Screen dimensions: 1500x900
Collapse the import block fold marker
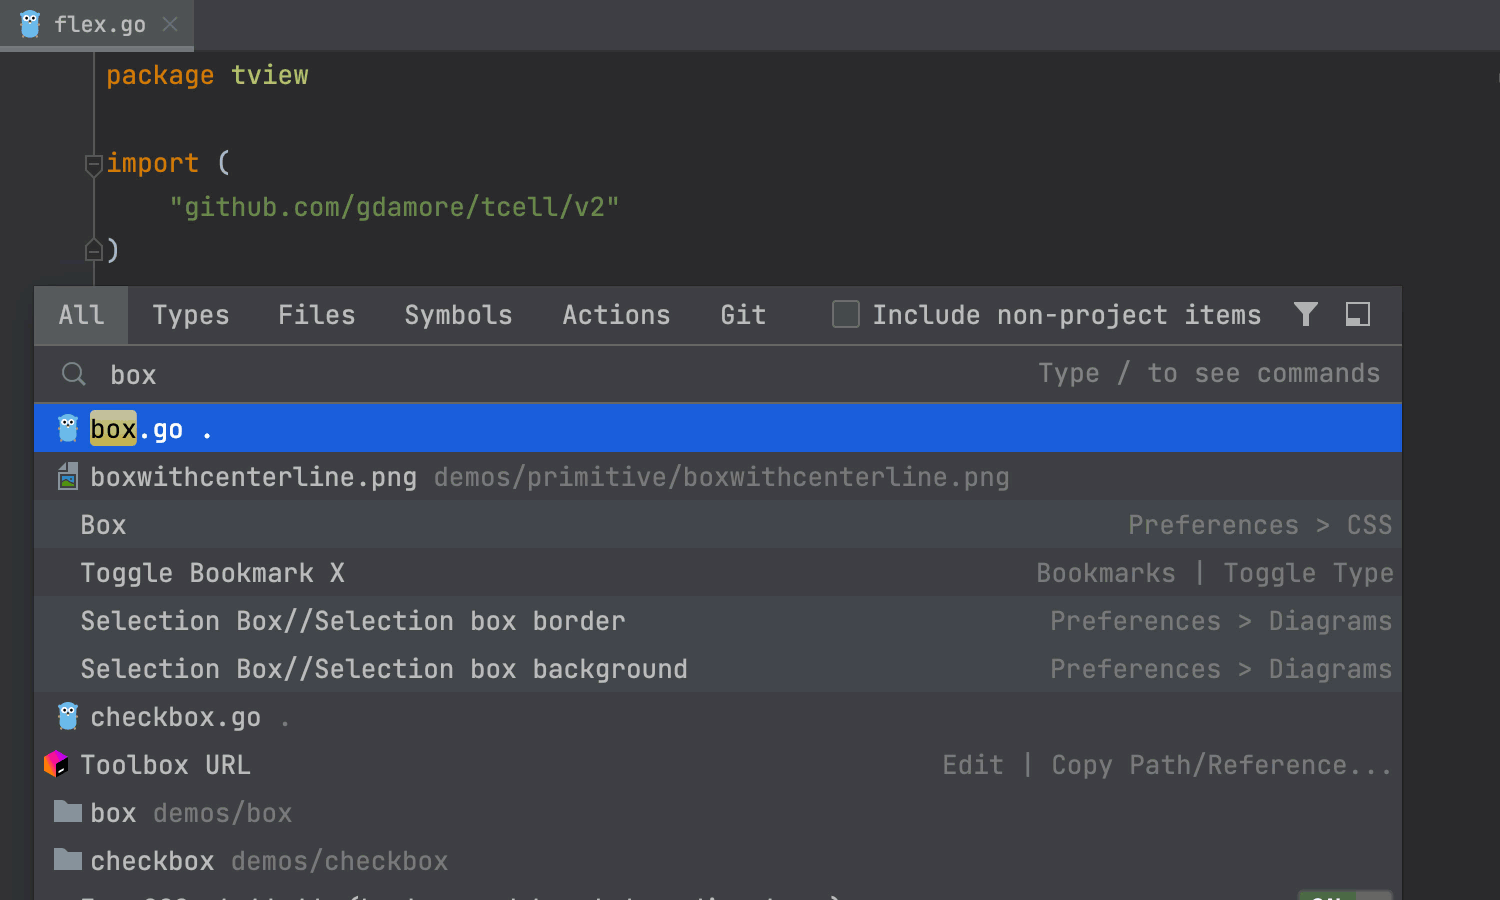(94, 164)
